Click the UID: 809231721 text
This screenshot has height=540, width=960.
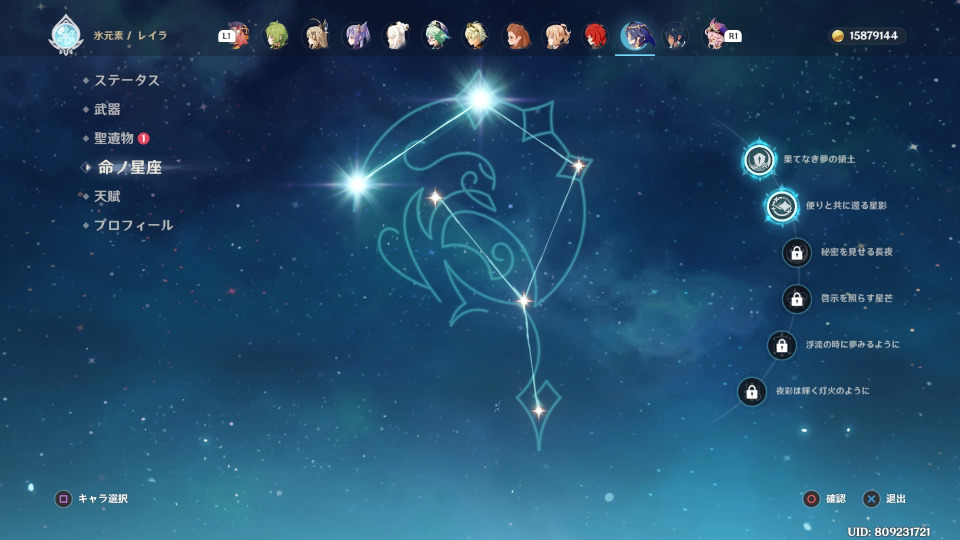coord(888,531)
